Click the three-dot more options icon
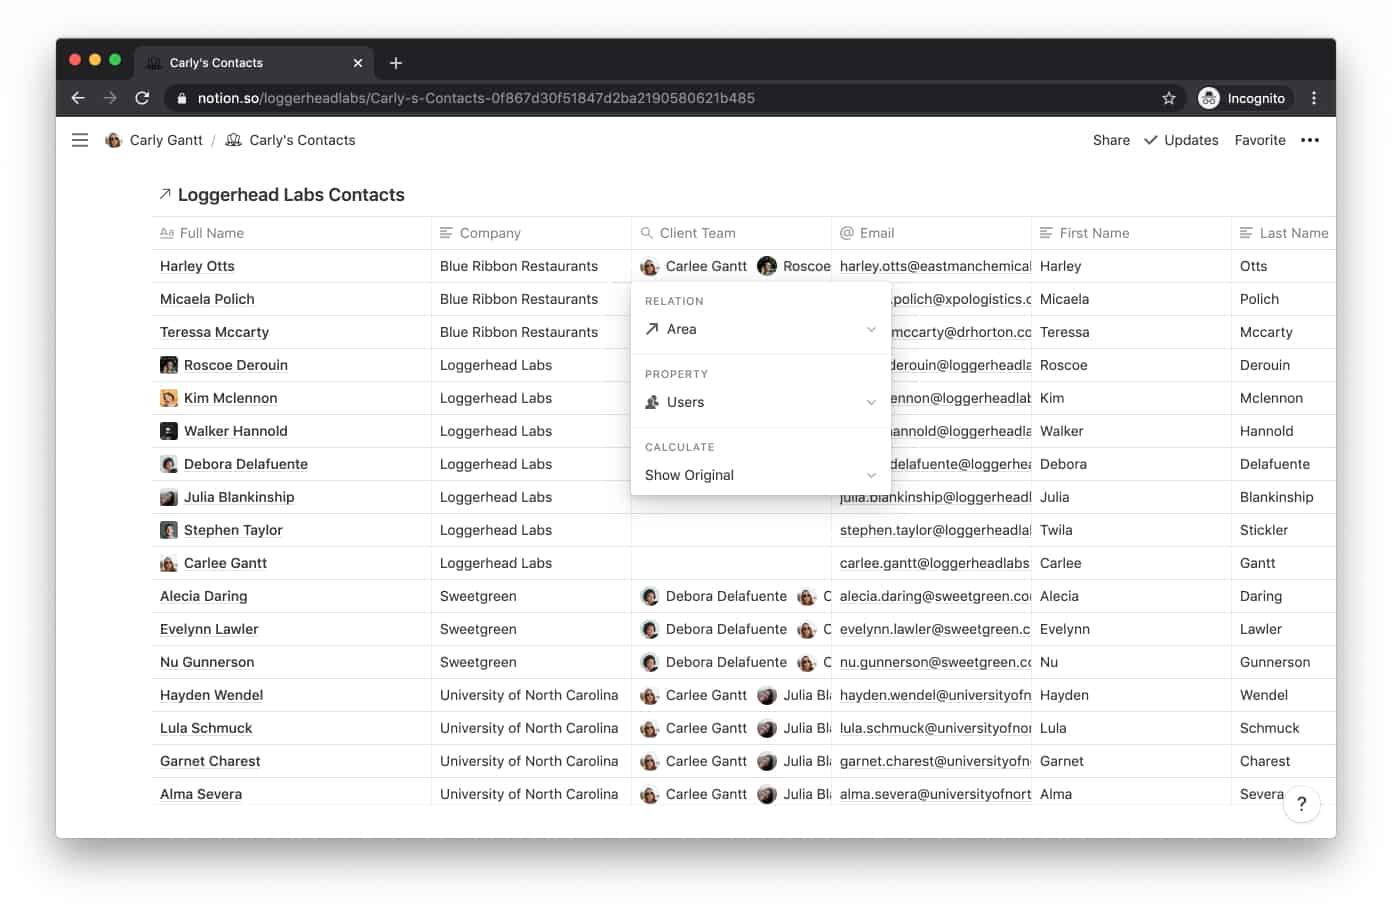This screenshot has width=1392, height=912. 1310,140
